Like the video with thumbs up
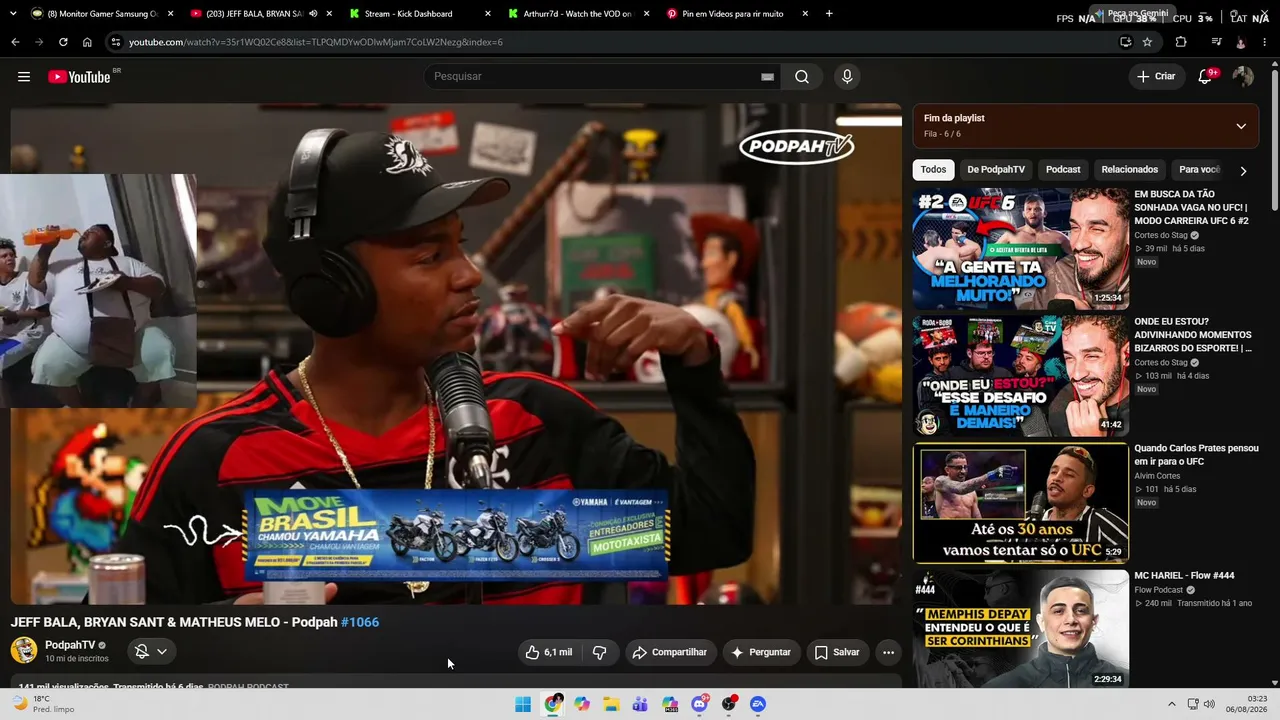 pyautogui.click(x=549, y=652)
